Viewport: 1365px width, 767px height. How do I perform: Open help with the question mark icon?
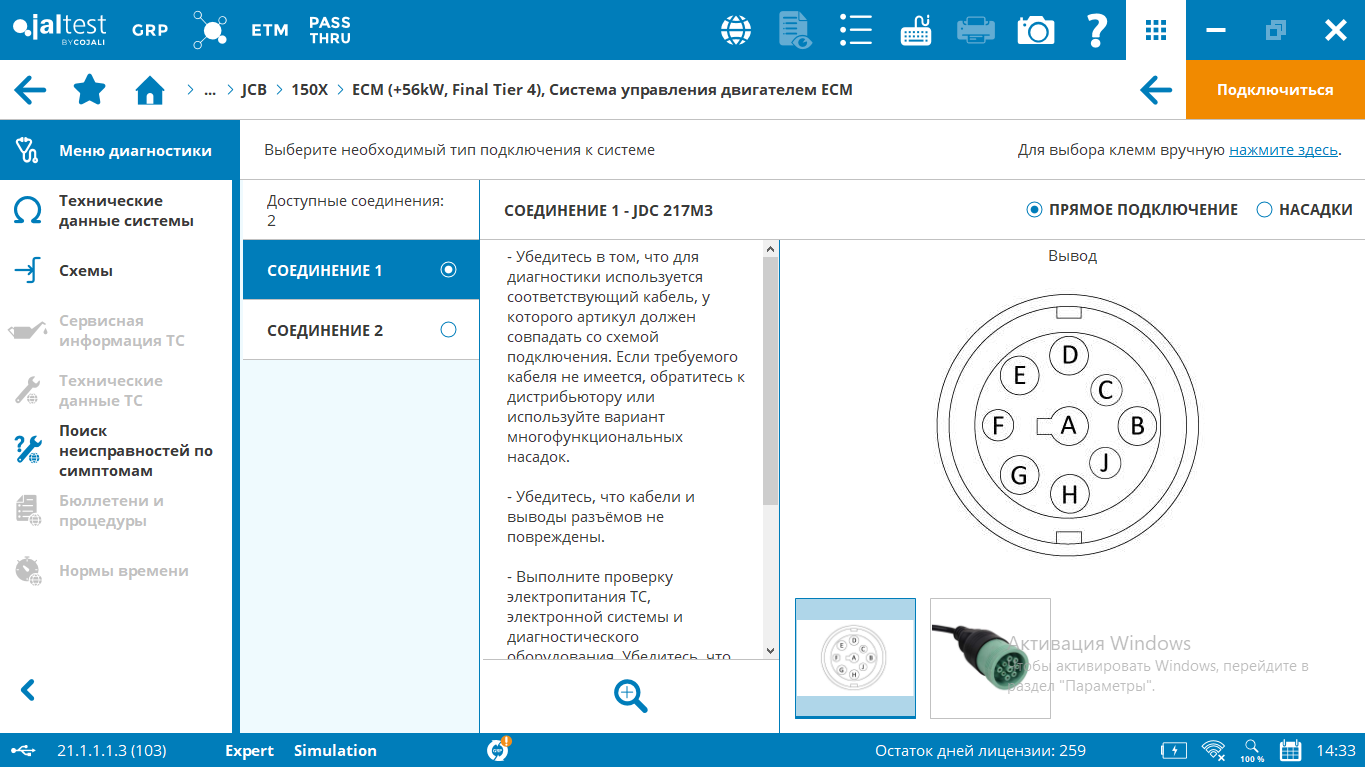1096,30
